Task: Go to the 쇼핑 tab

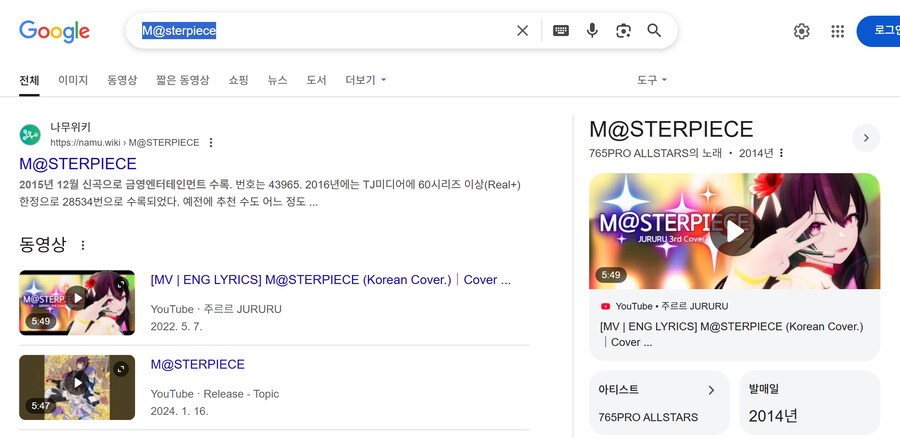Action: (x=238, y=80)
